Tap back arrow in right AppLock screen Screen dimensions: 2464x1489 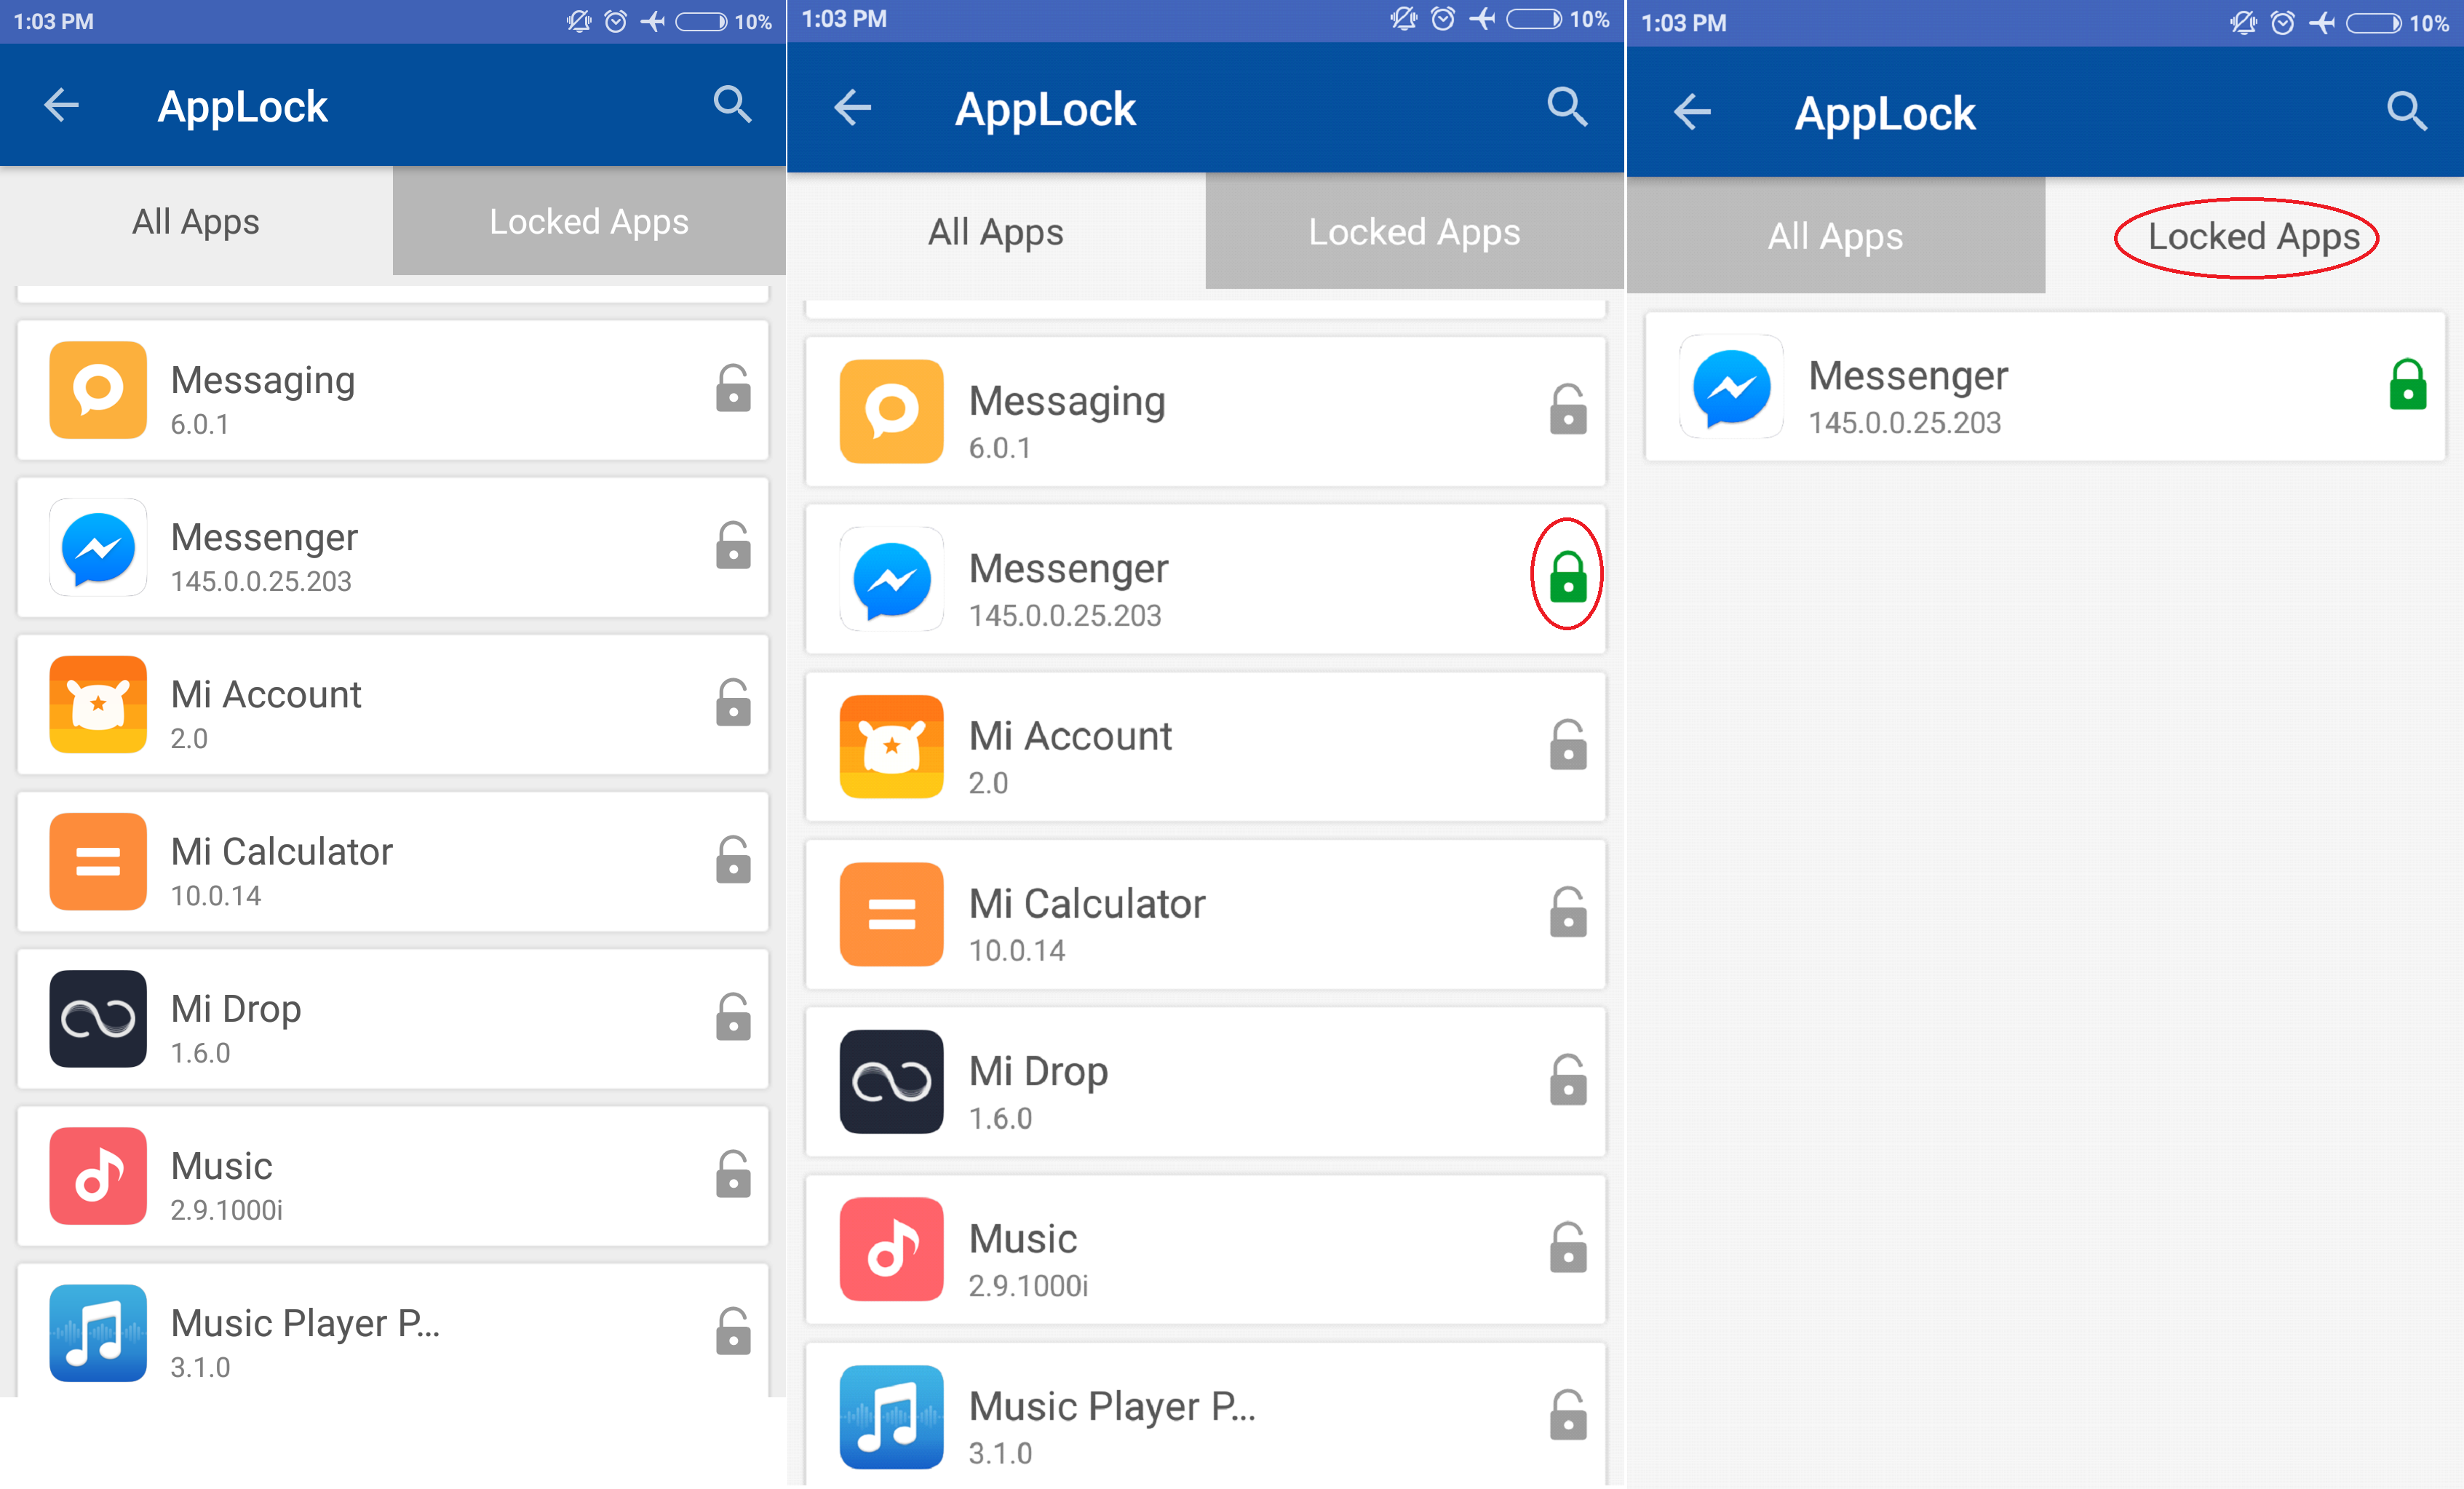click(1692, 112)
